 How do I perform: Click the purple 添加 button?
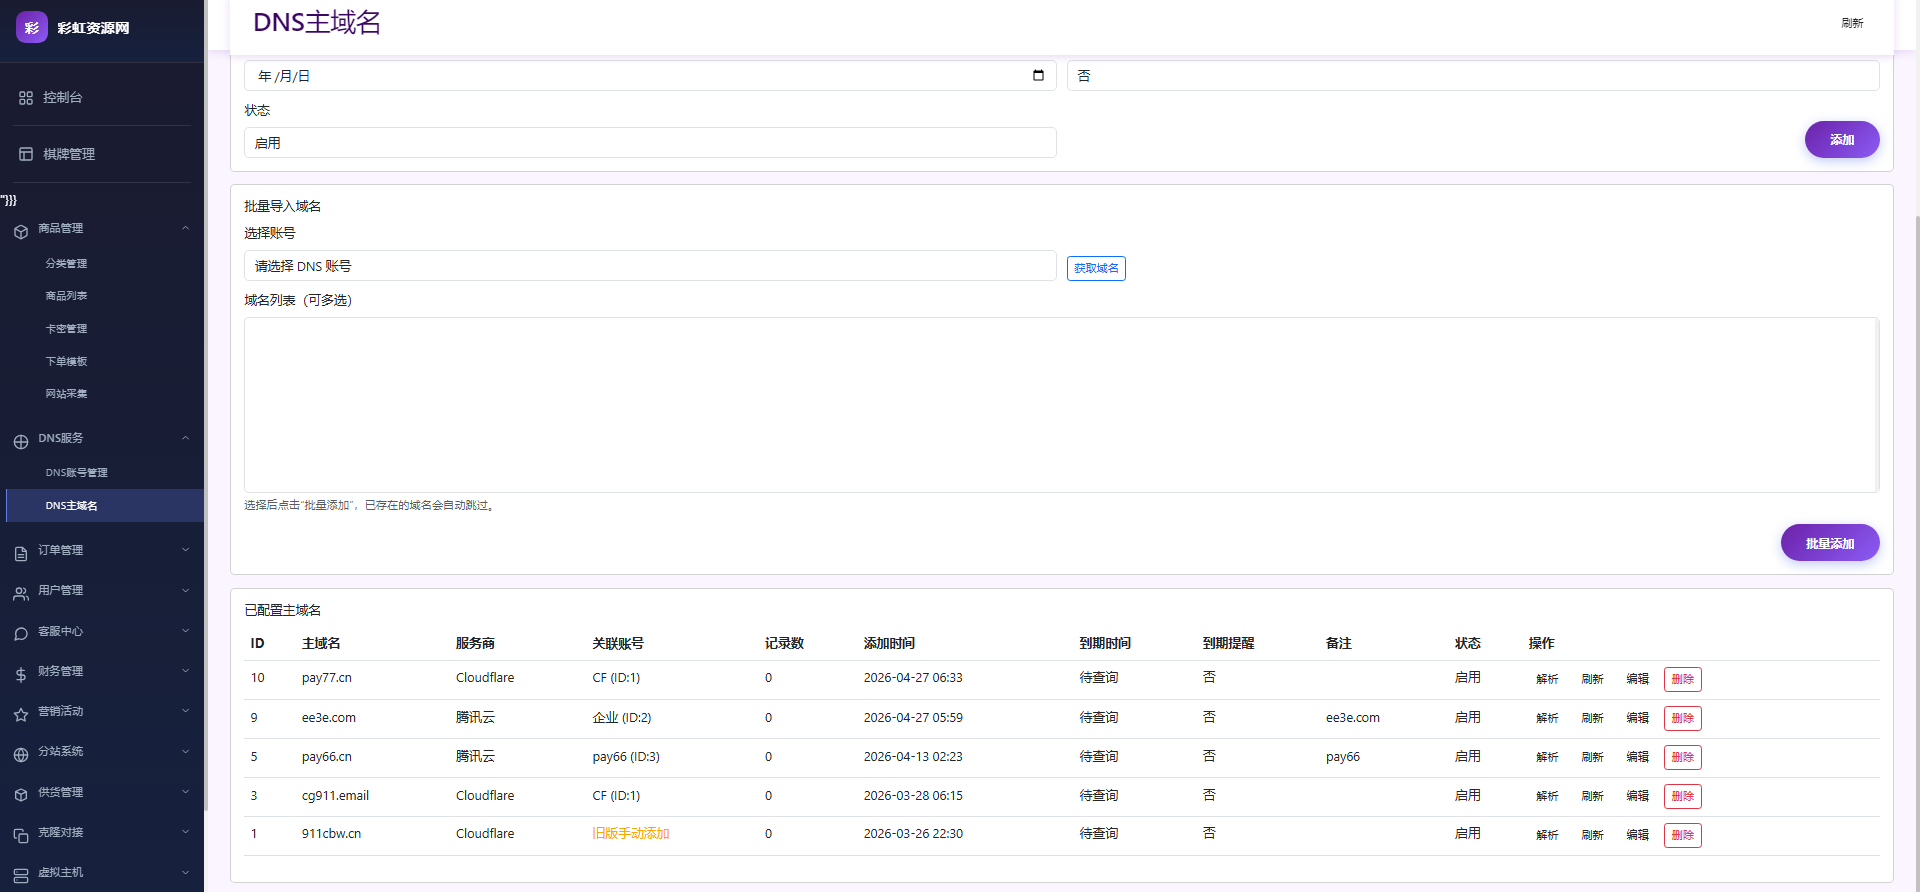pos(1842,140)
